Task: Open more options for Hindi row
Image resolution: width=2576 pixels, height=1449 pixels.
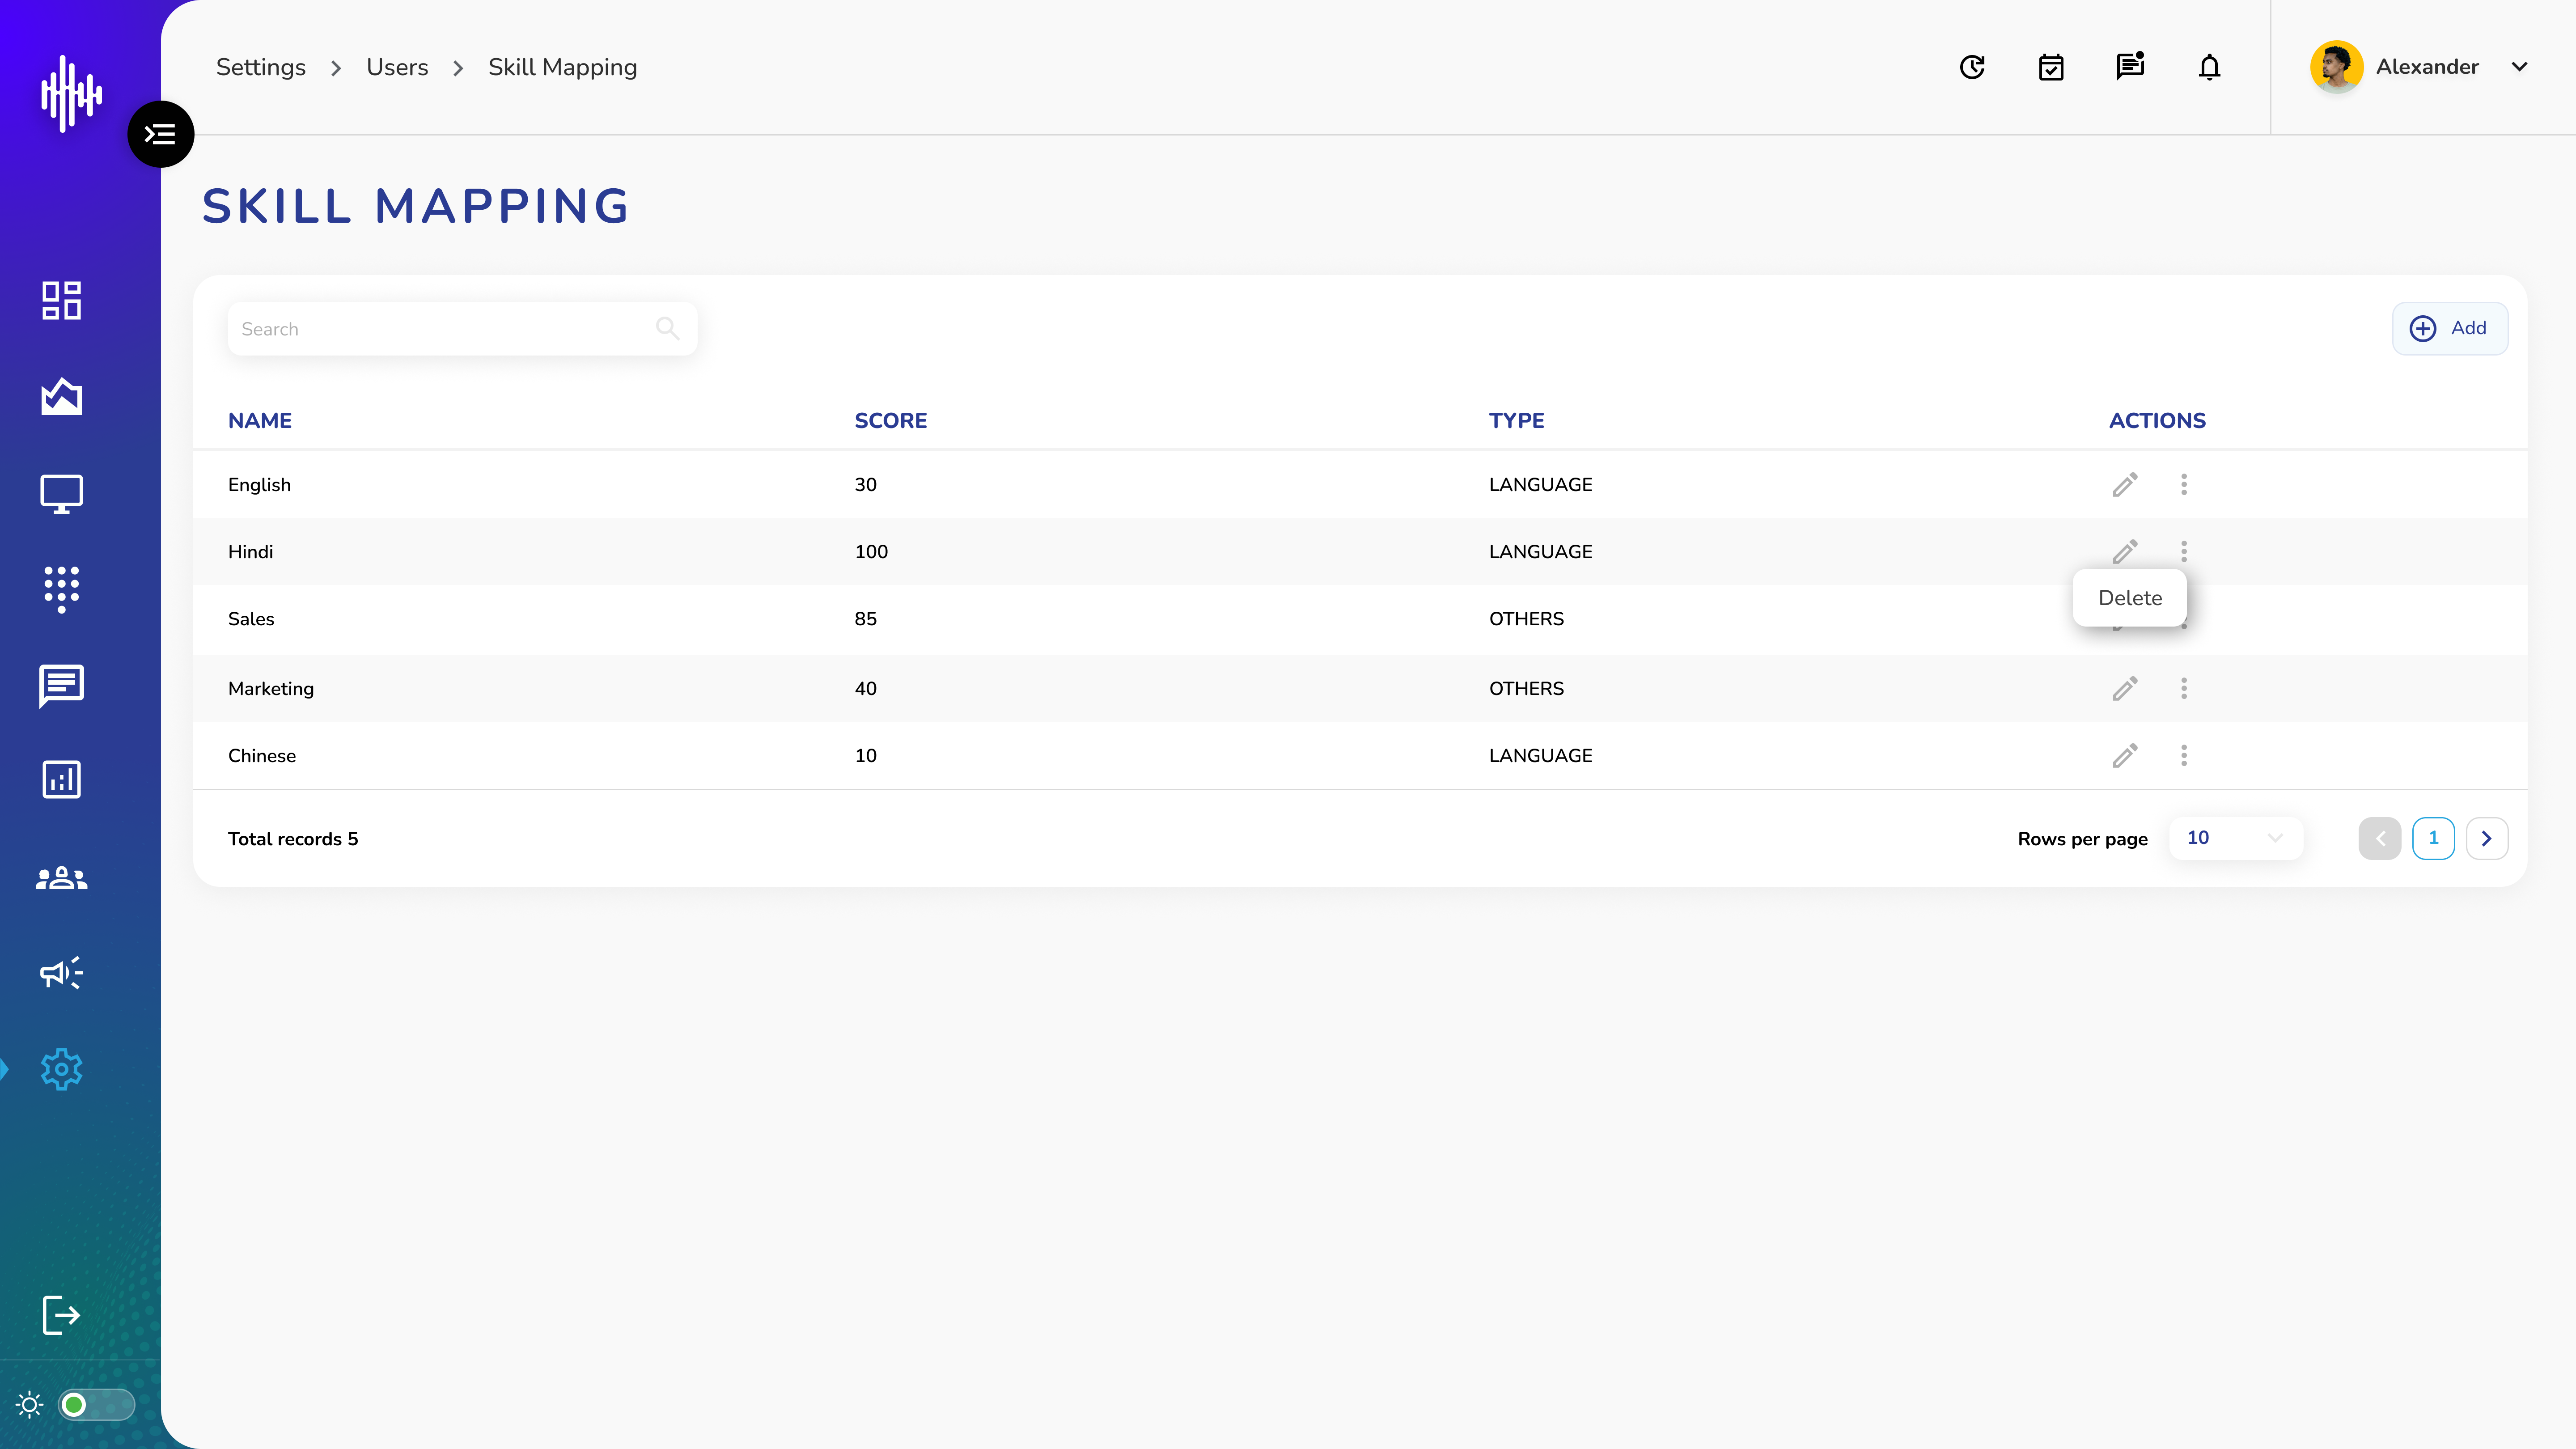Action: click(2184, 551)
